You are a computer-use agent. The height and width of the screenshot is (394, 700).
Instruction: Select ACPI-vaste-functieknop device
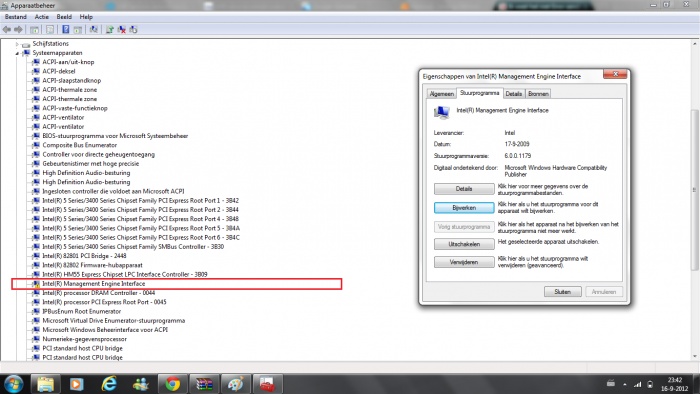click(x=75, y=108)
